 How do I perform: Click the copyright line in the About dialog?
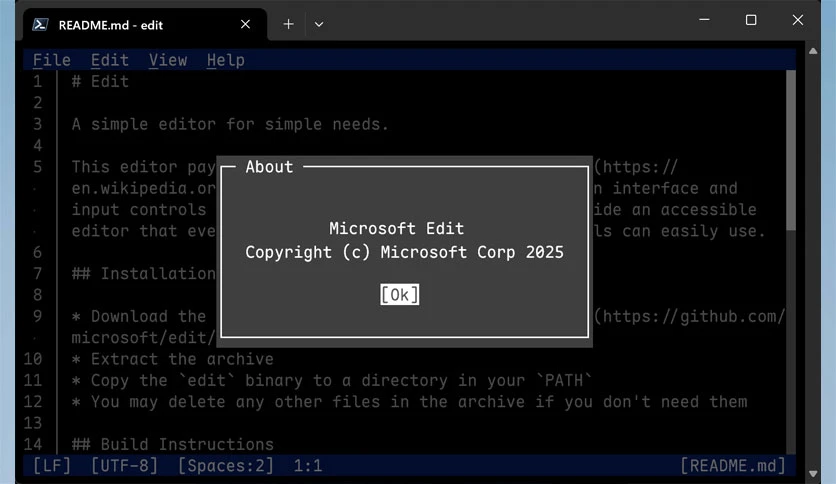point(404,252)
